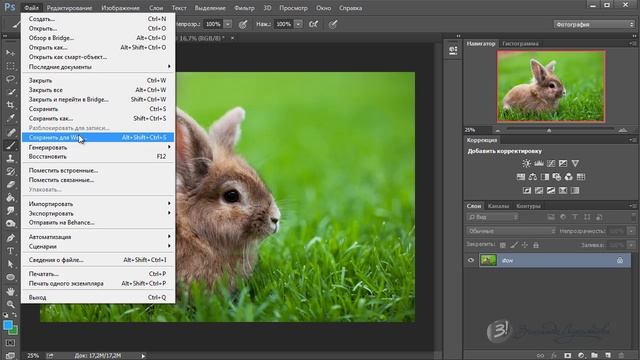Open the Вид layer filter dropdown

tap(493, 217)
